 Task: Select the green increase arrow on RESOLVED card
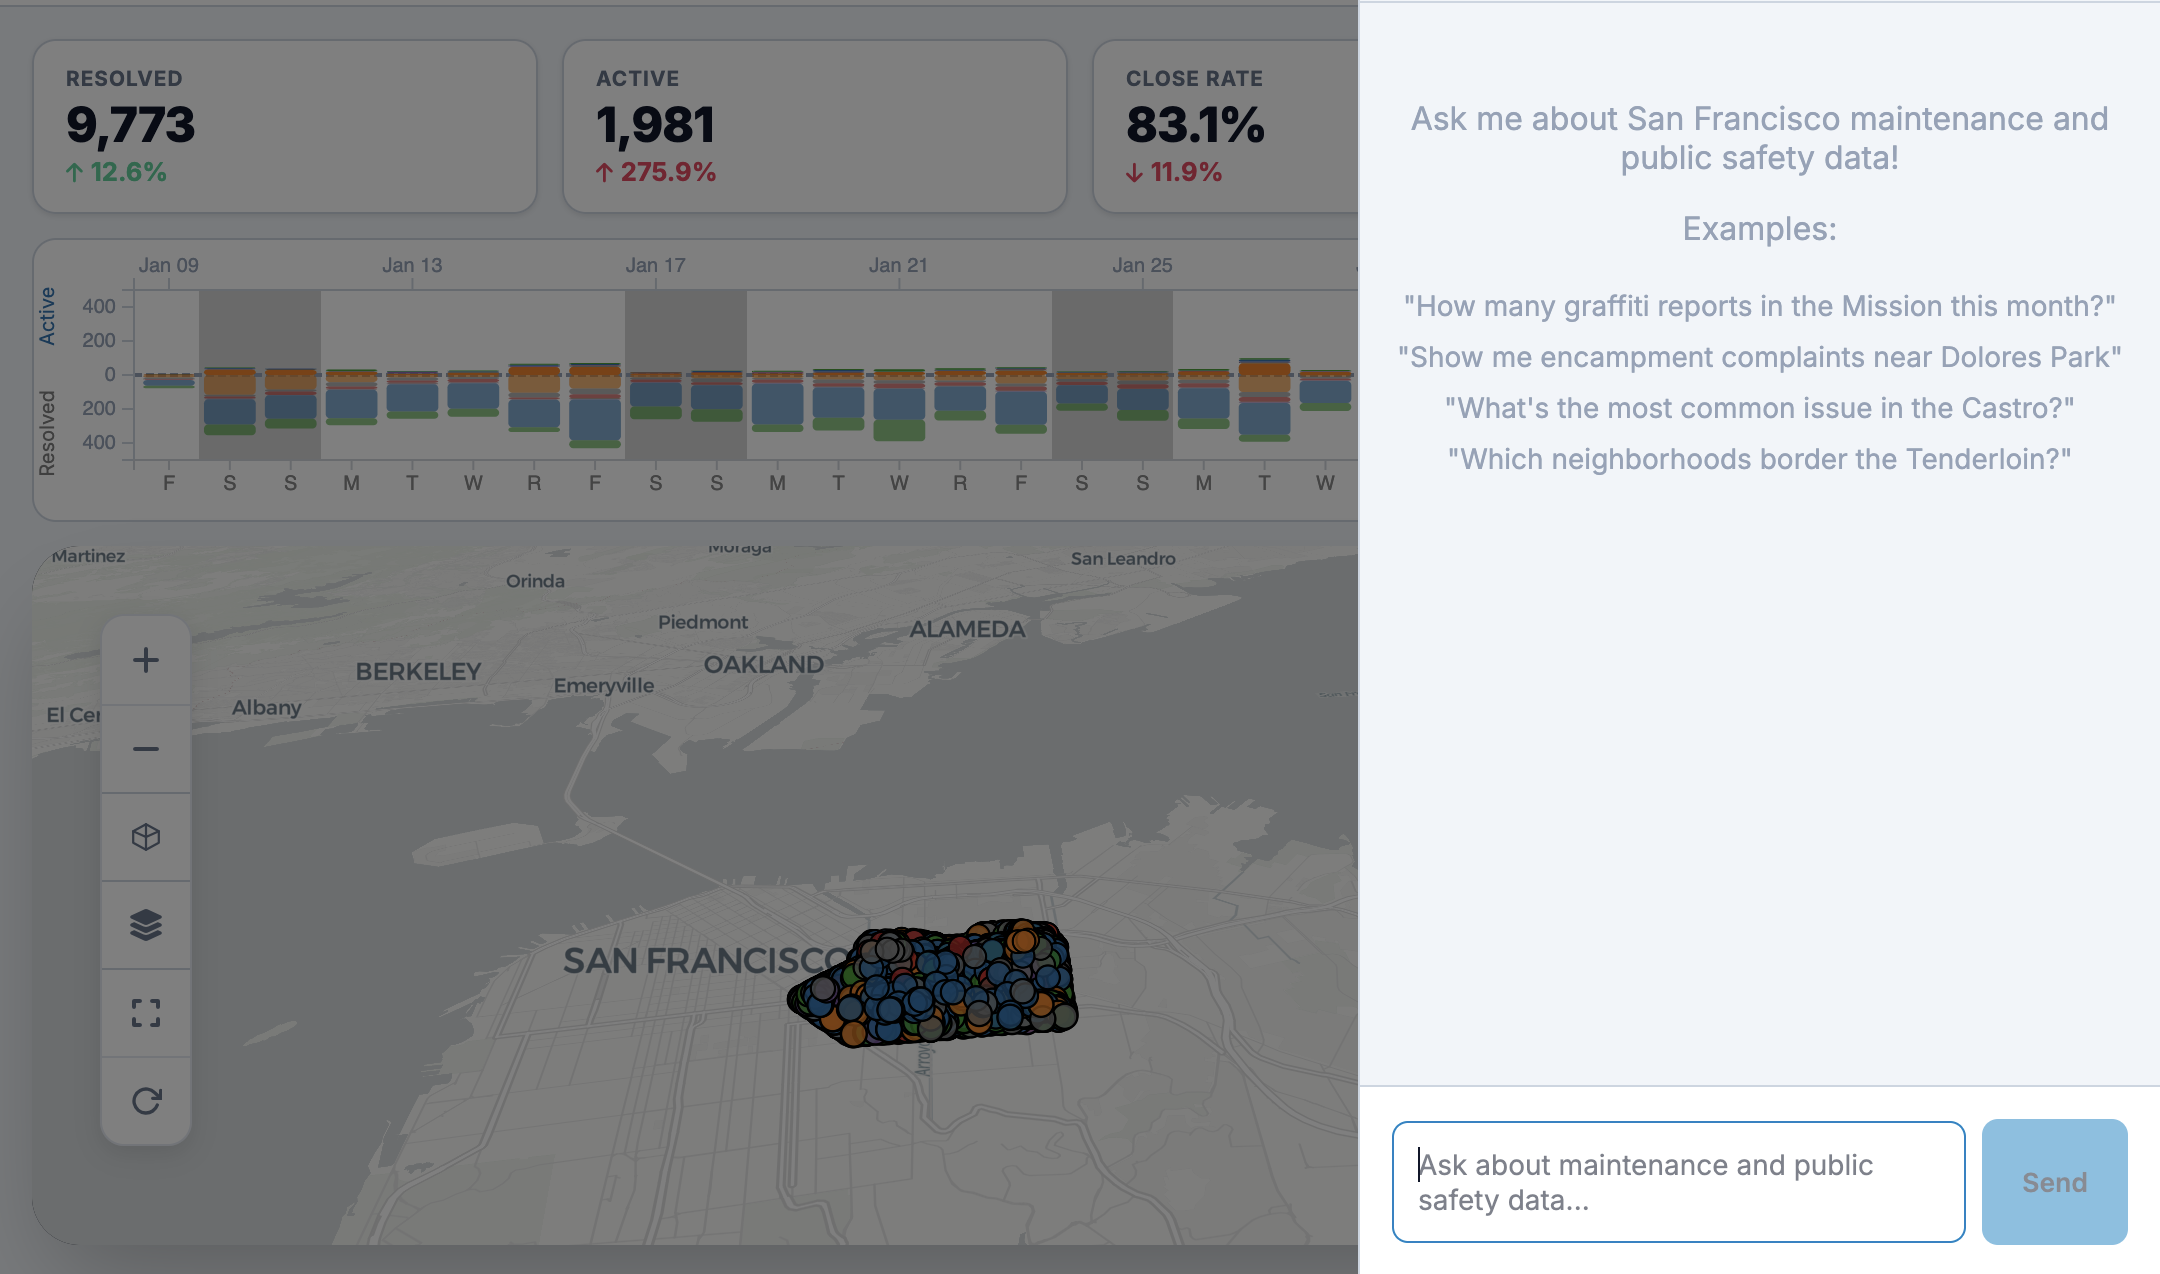(74, 172)
